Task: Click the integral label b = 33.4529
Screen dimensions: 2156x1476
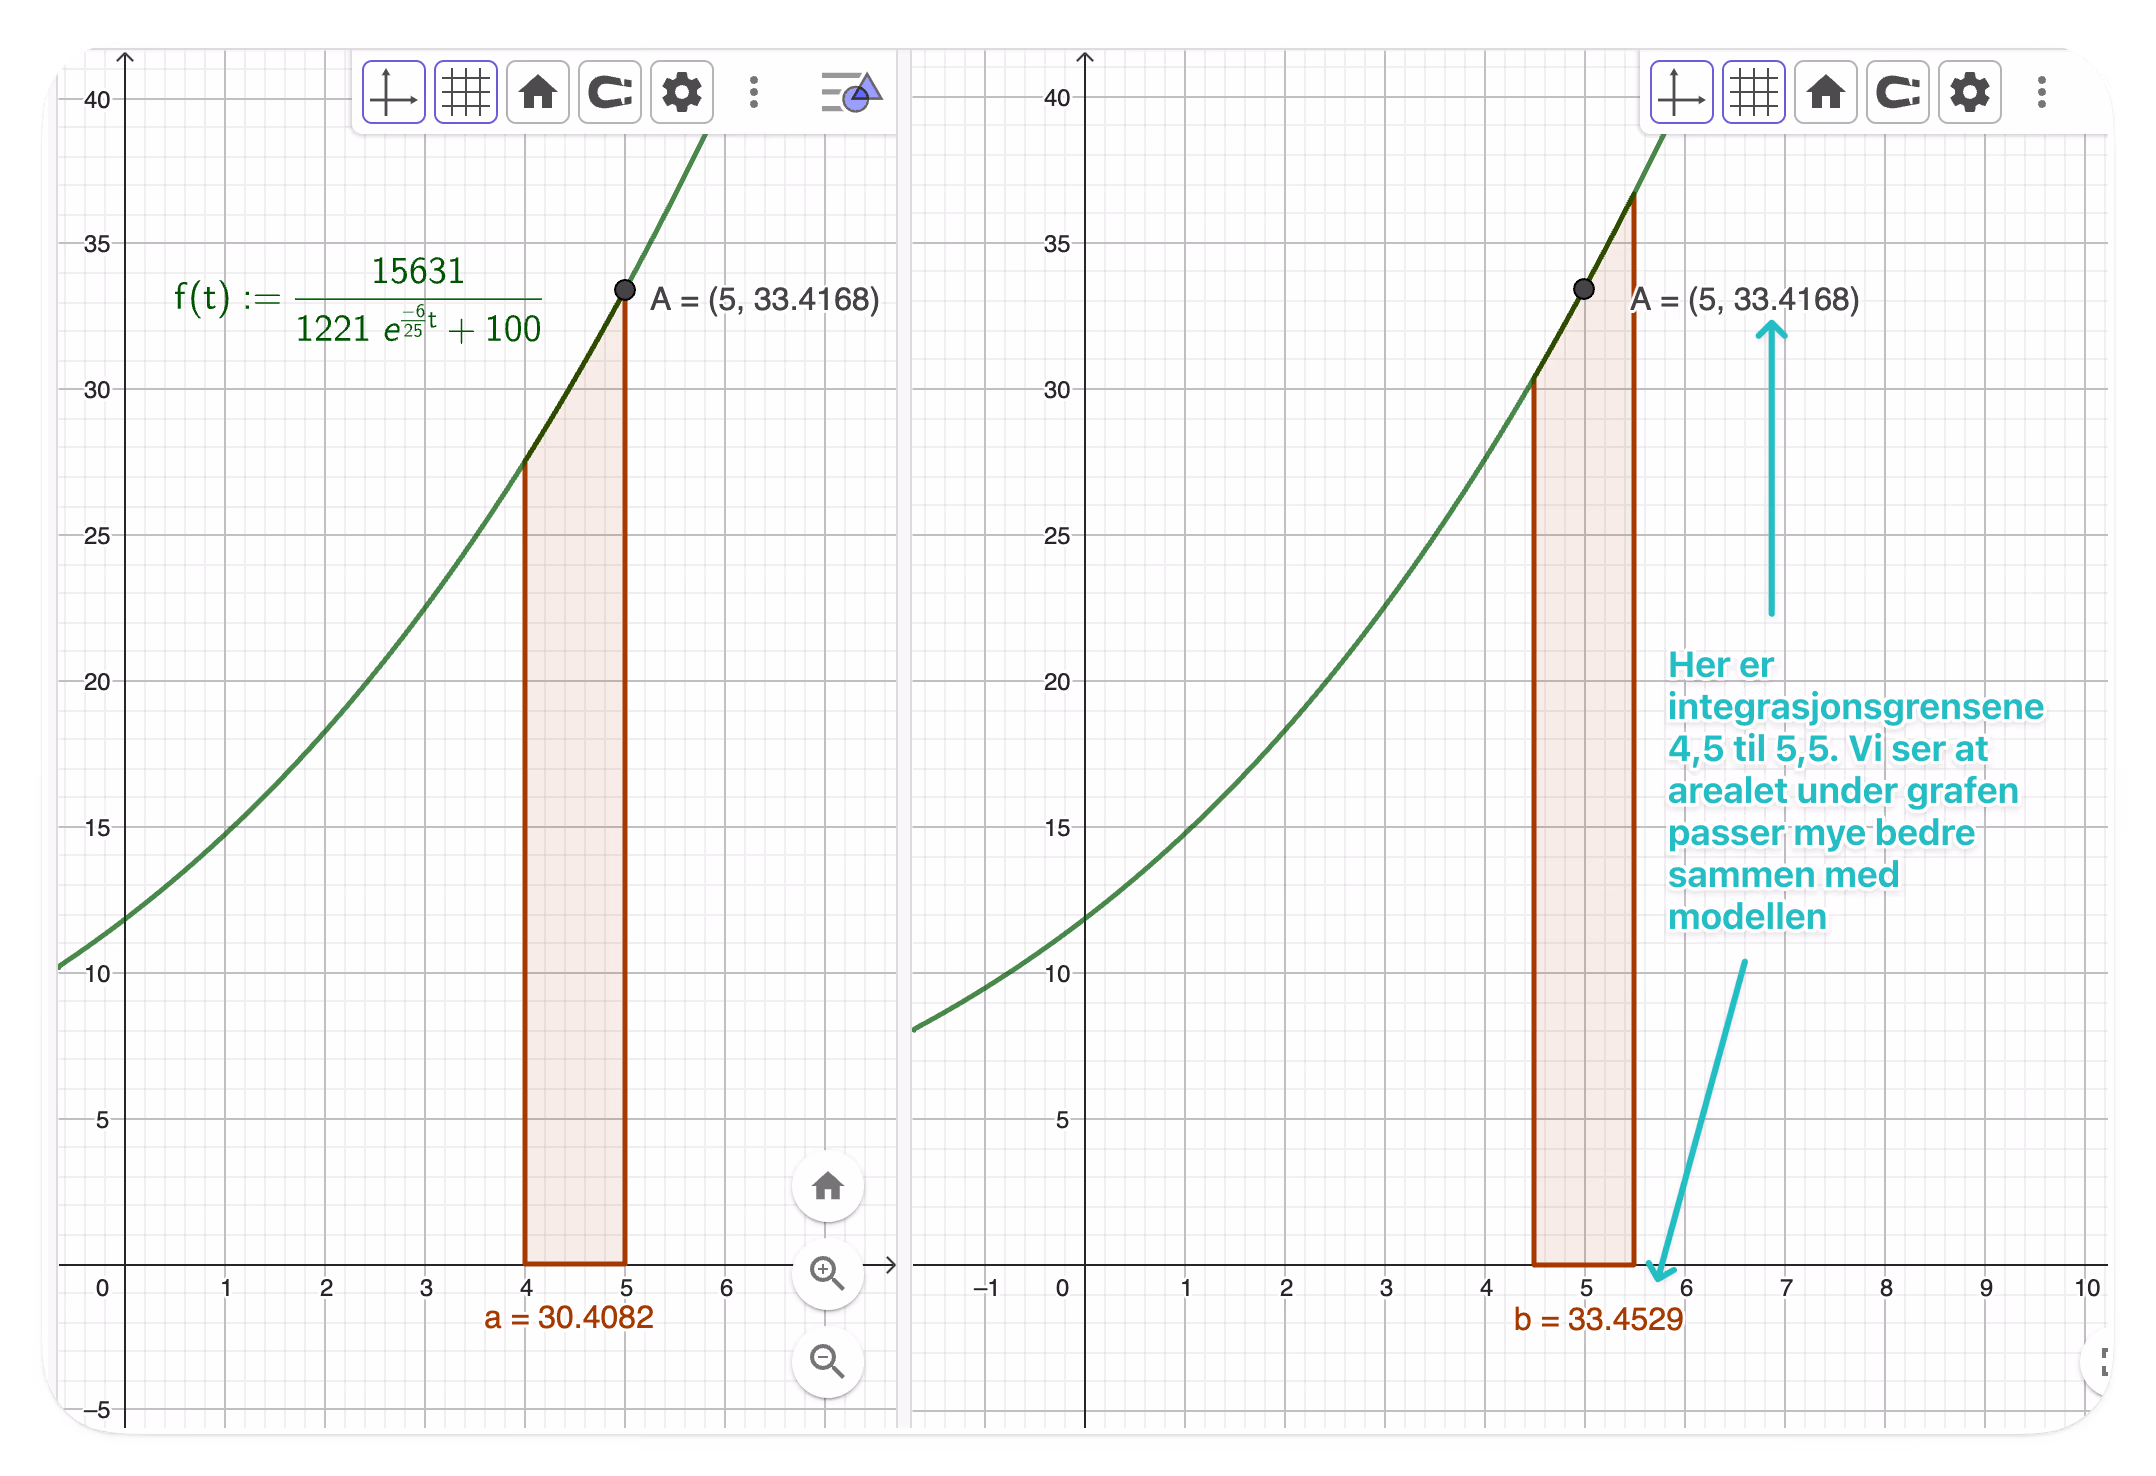Action: [1598, 1320]
